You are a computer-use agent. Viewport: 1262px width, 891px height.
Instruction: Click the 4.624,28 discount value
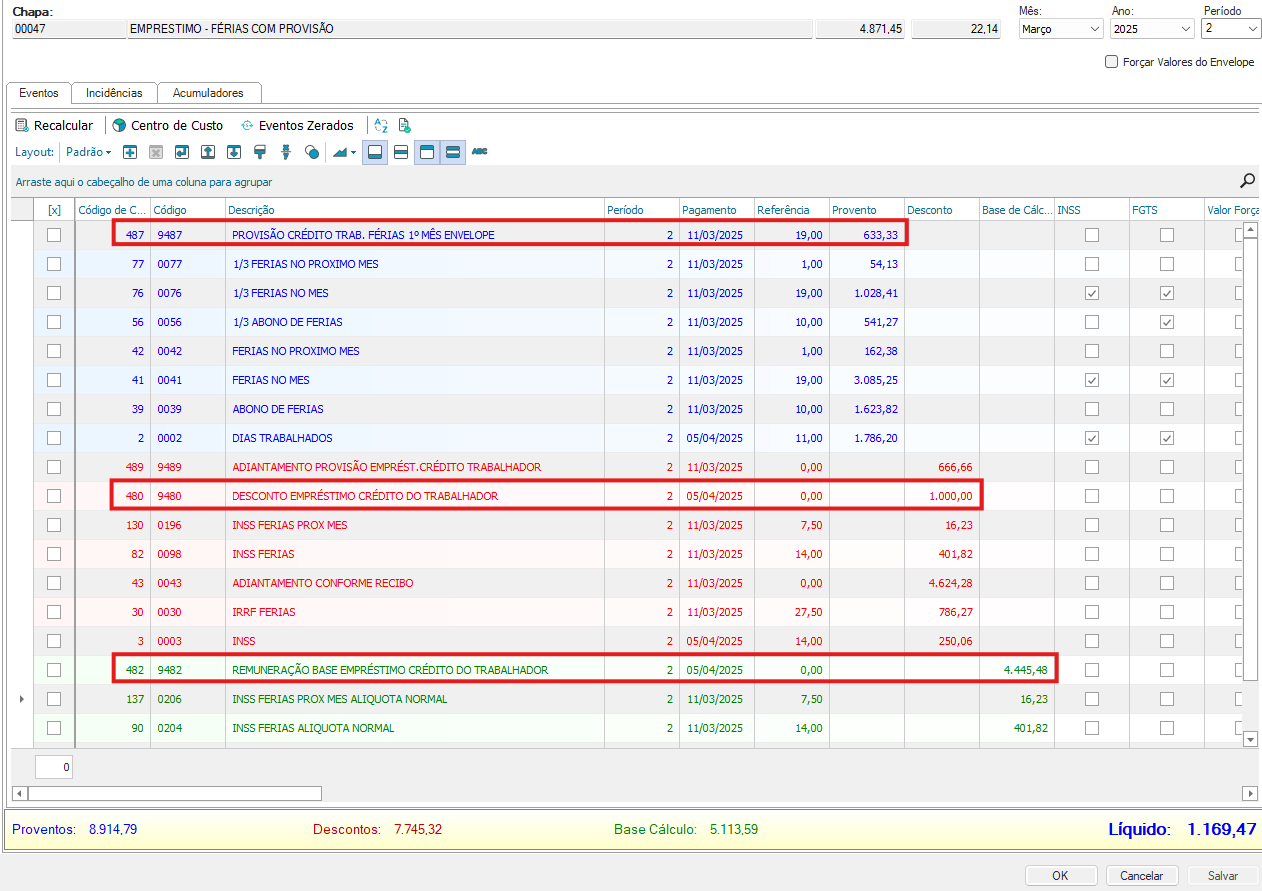950,583
